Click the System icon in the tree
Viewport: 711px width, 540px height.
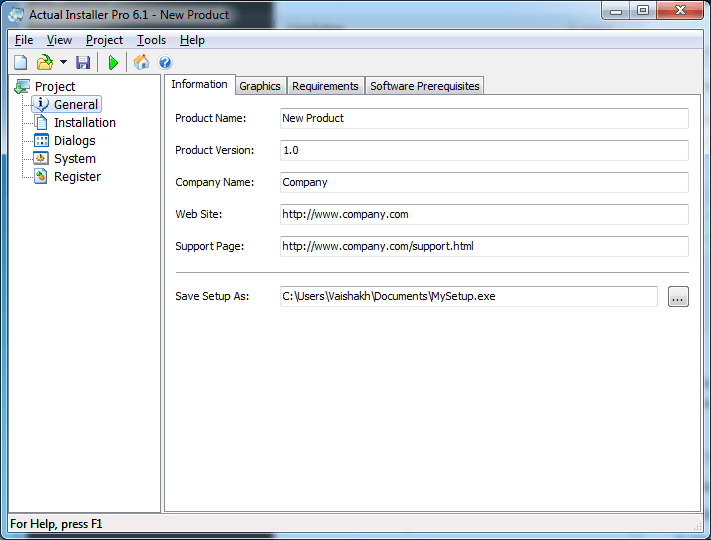(41, 158)
